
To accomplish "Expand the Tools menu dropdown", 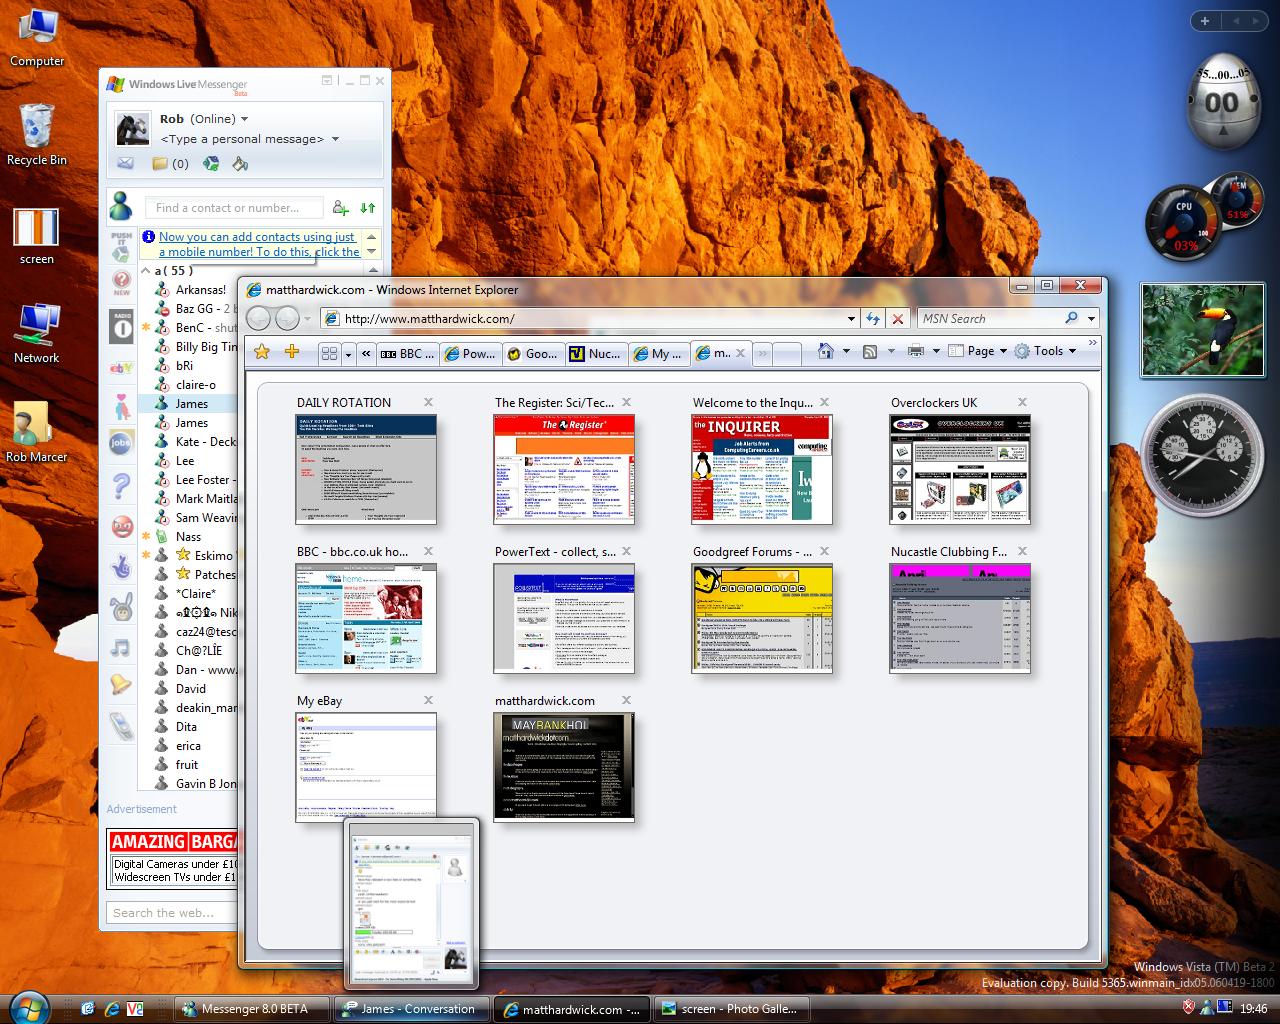I will (1046, 351).
